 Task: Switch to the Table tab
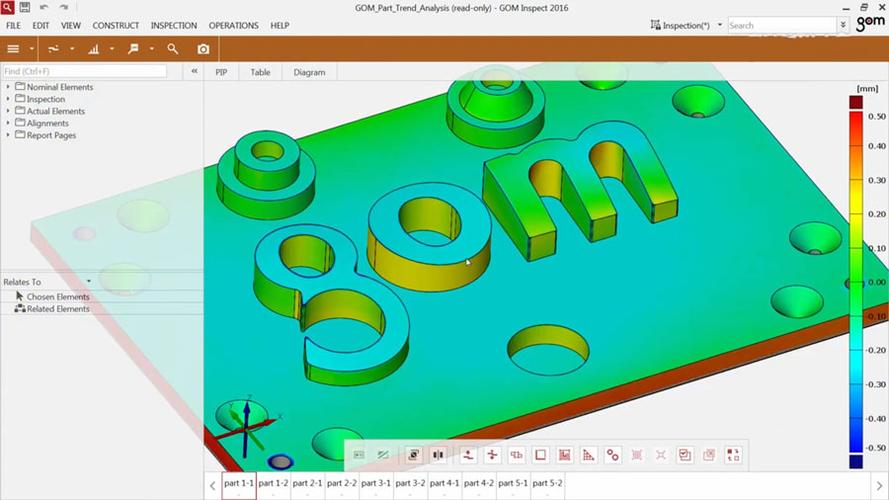260,73
